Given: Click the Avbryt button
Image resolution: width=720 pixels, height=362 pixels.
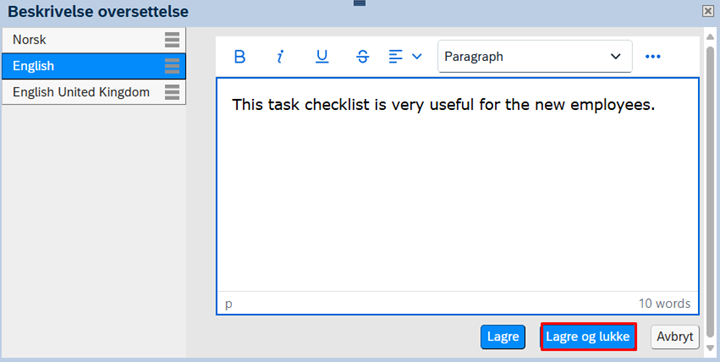Looking at the screenshot, I should pos(675,337).
